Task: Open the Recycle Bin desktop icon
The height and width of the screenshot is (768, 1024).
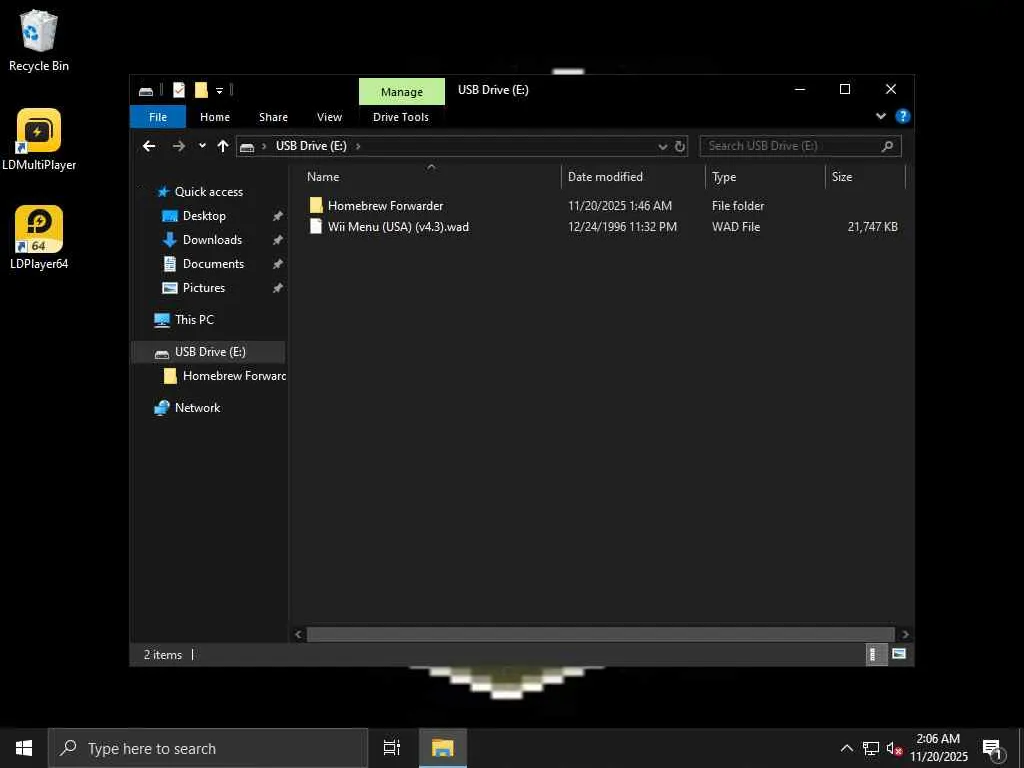Action: (x=39, y=40)
